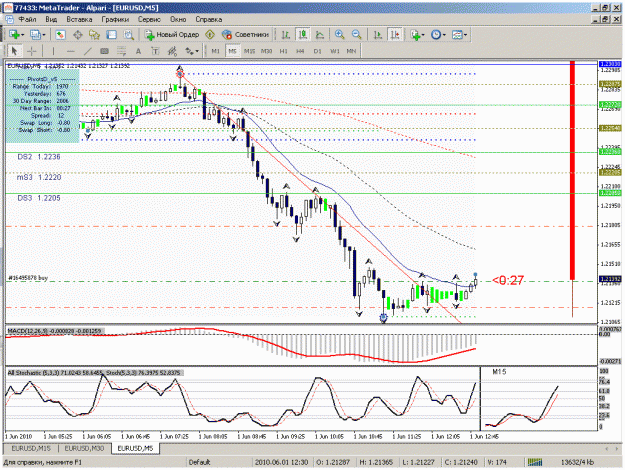The height and width of the screenshot is (470, 625).
Task: Select the Vertical Line drawing tool
Action: (53, 51)
